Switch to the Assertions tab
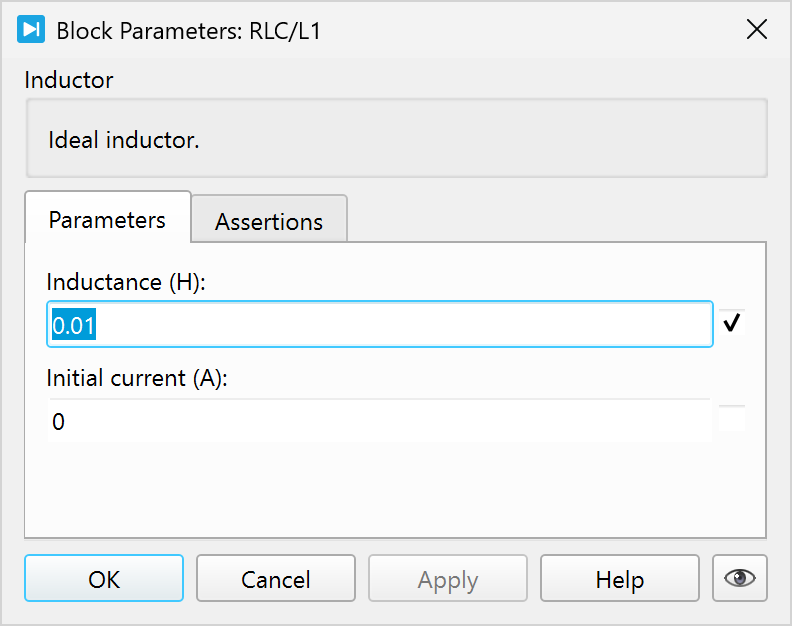This screenshot has height=626, width=792. (269, 221)
